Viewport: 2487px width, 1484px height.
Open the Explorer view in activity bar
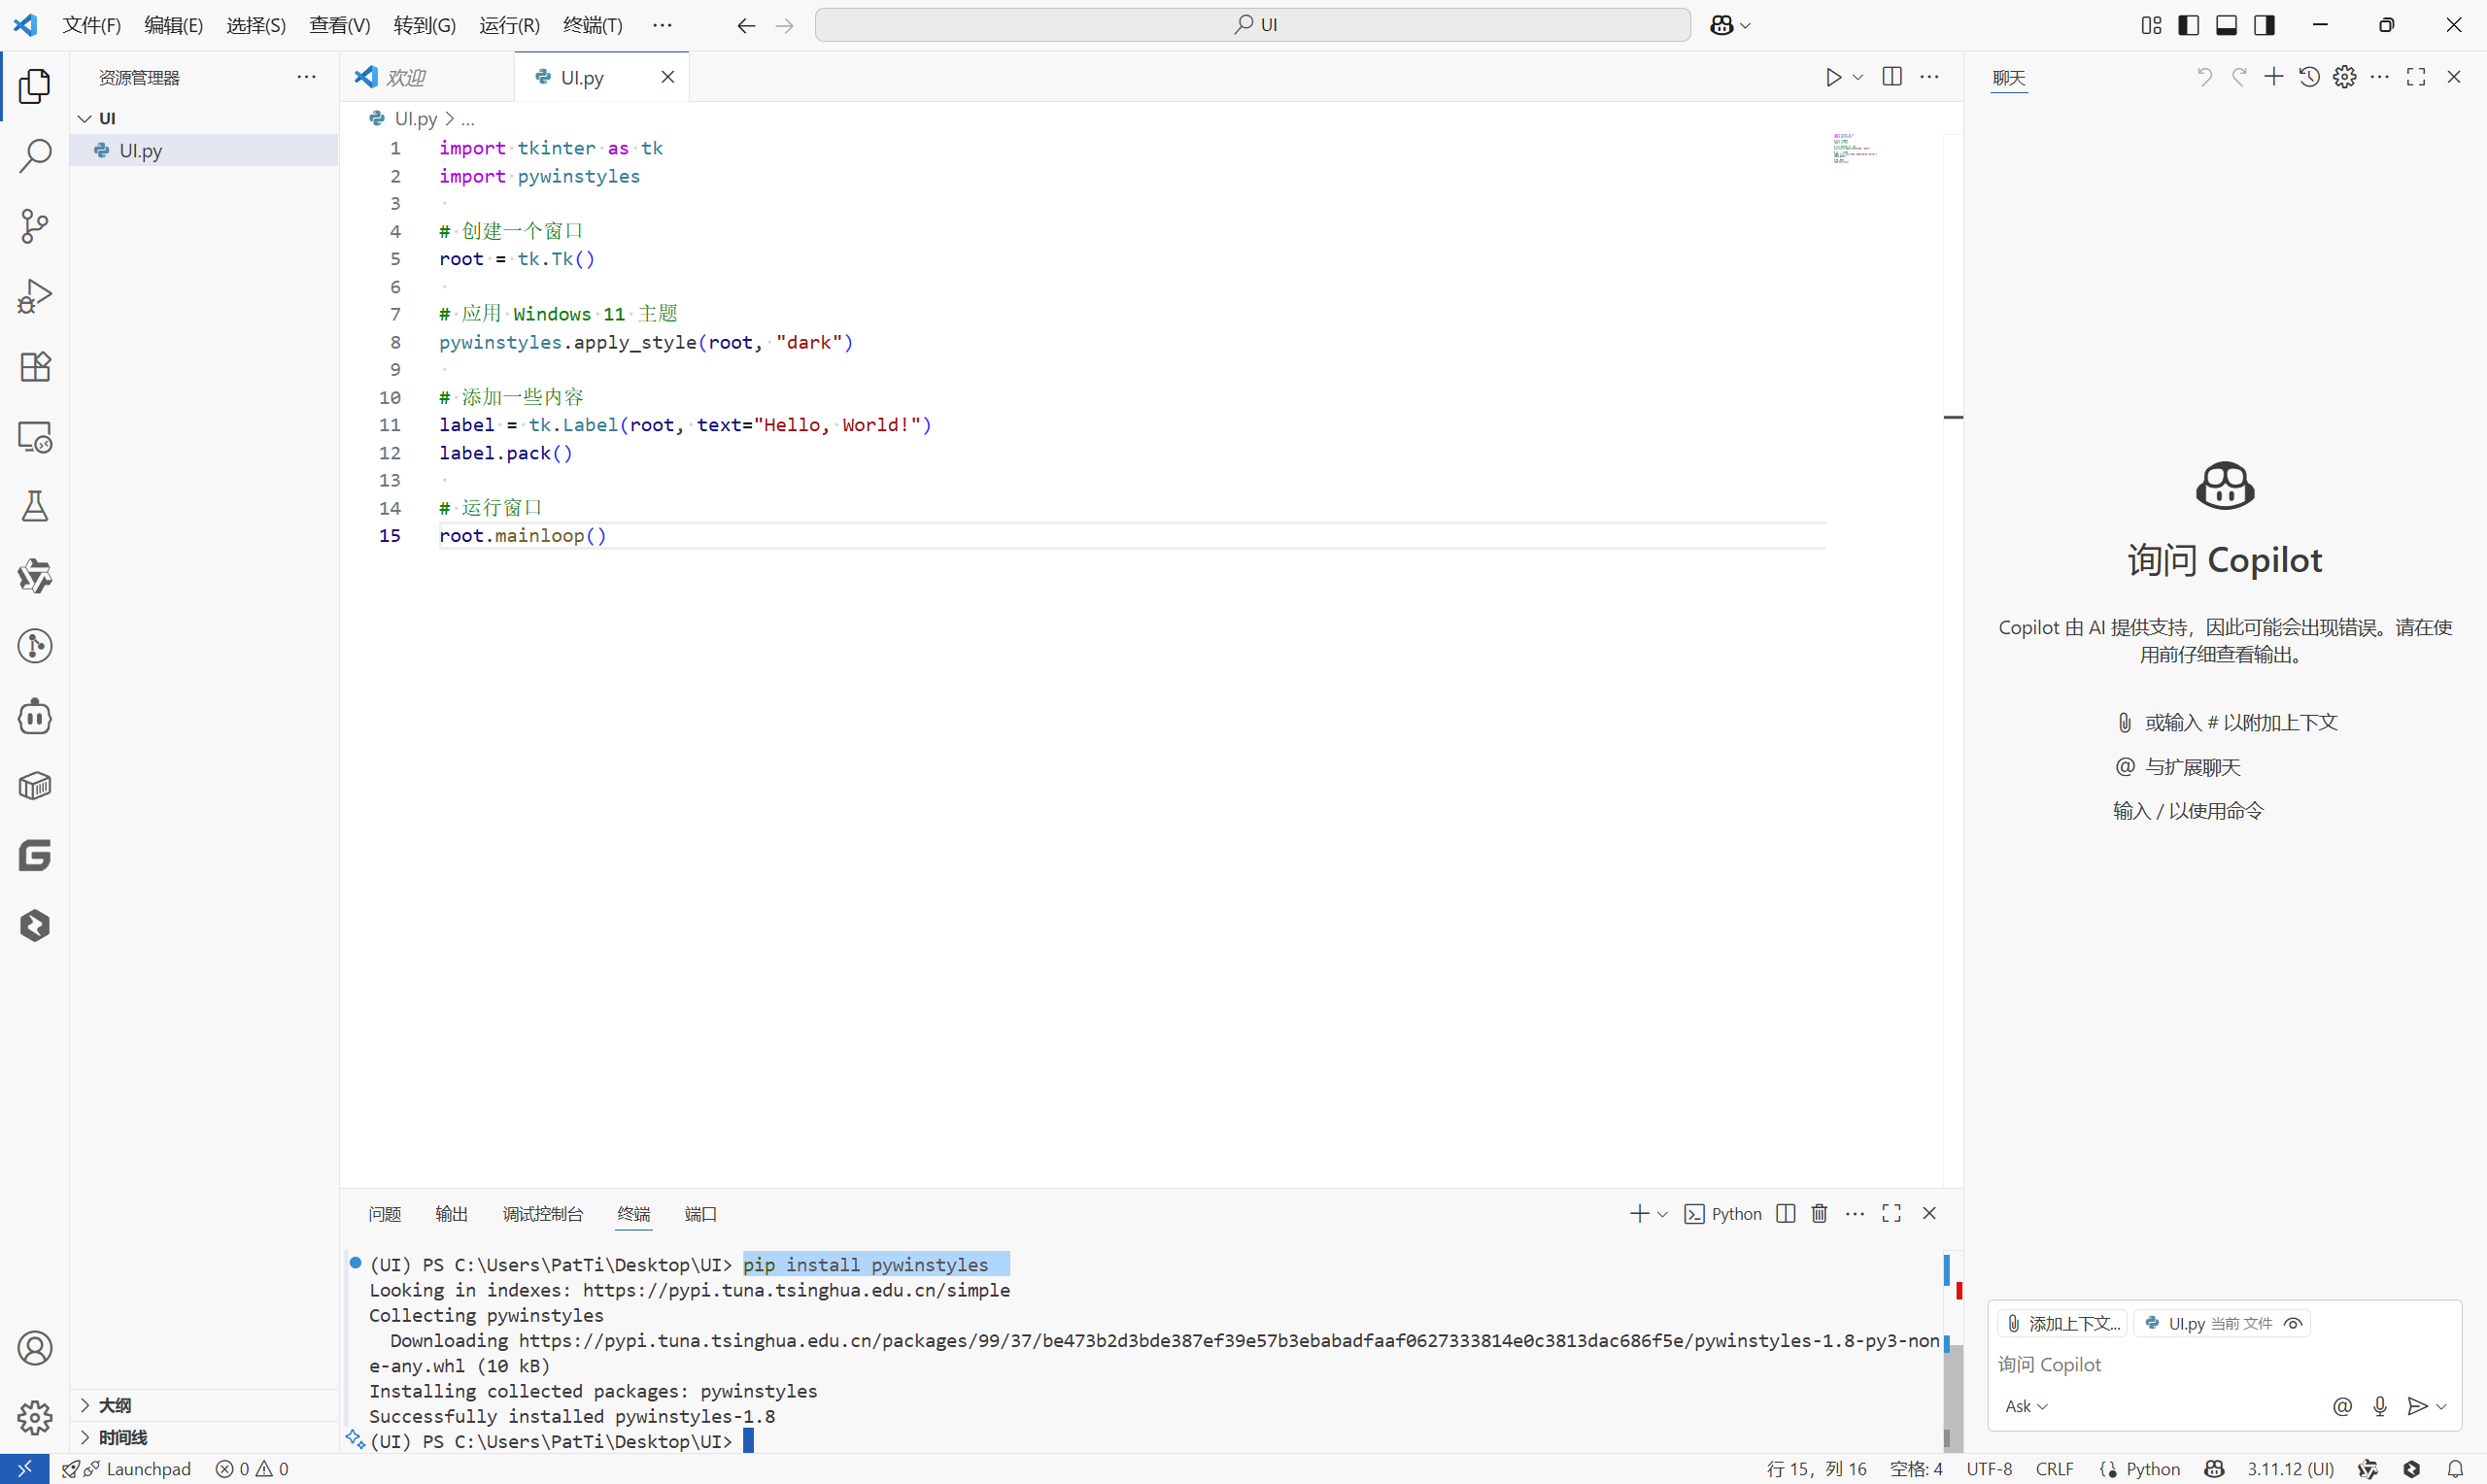pos(35,86)
